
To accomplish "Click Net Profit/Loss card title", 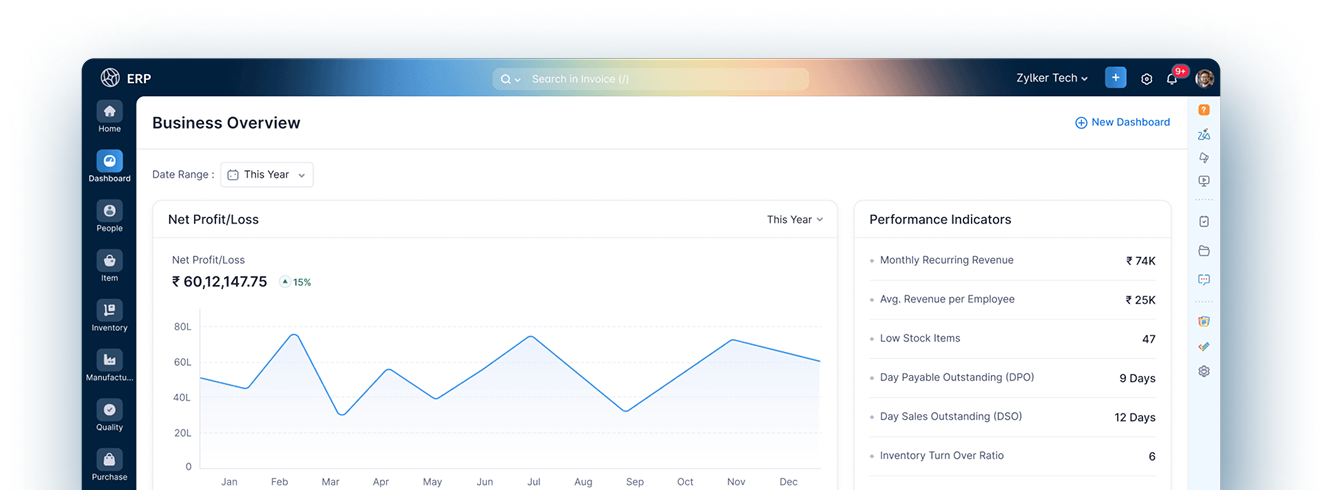I will point(213,219).
